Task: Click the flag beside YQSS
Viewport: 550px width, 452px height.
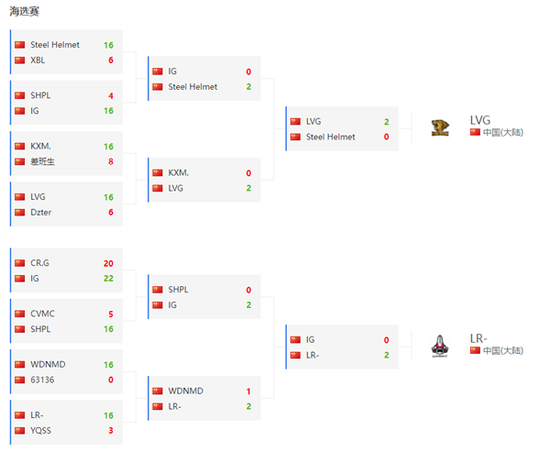Action: click(x=20, y=431)
